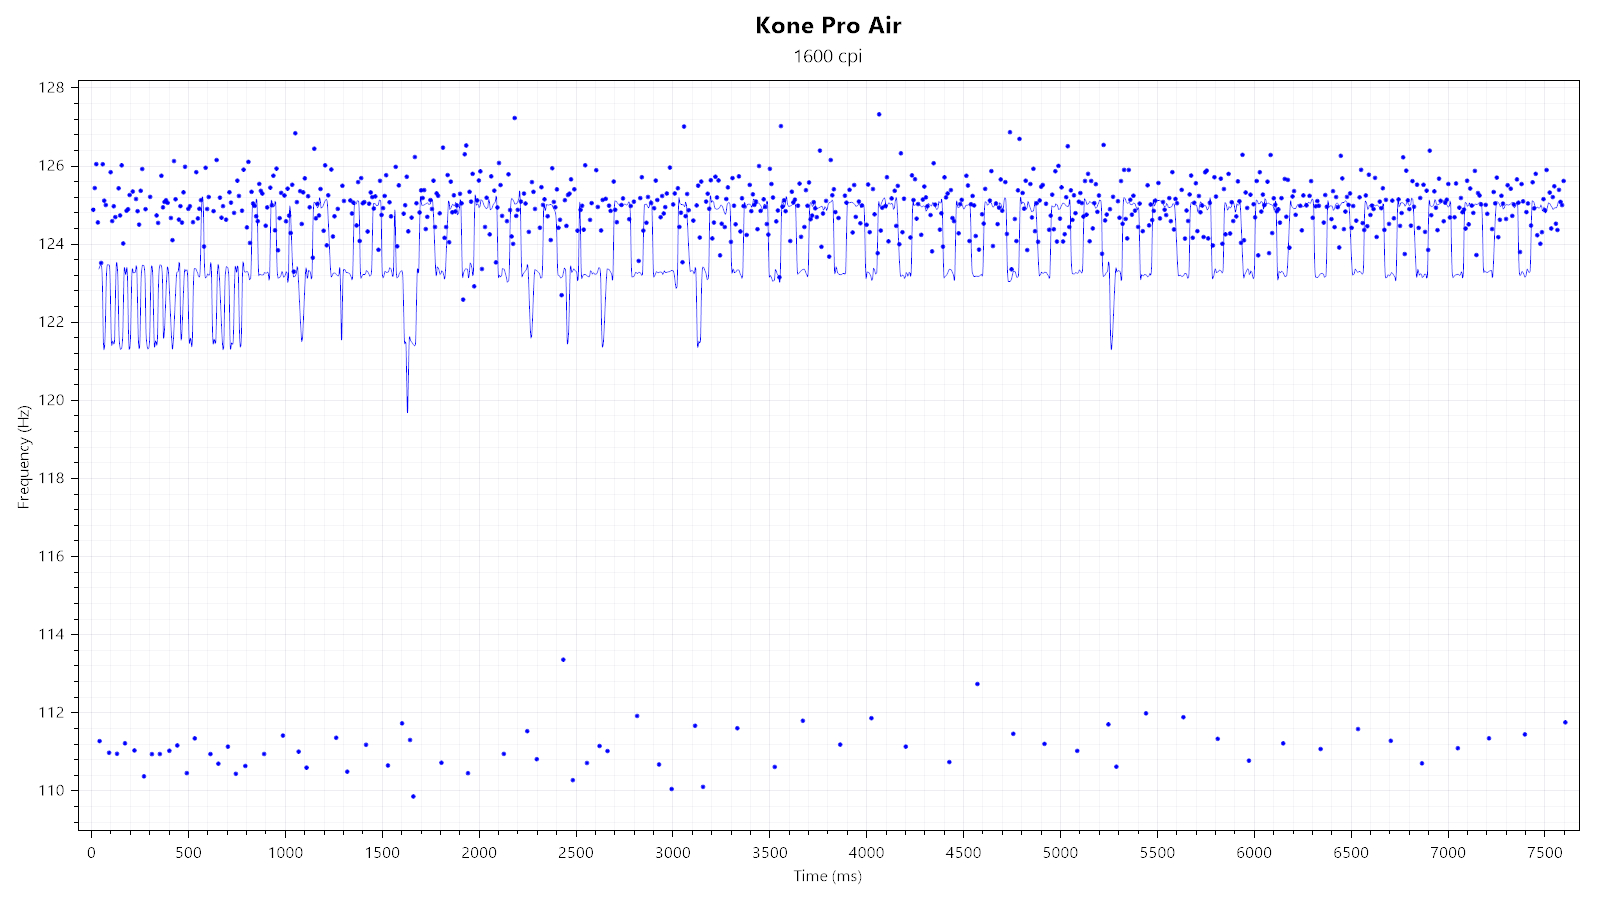Click the outlier data point near 113.4 Hz
The width and height of the screenshot is (1600, 900).
click(563, 659)
